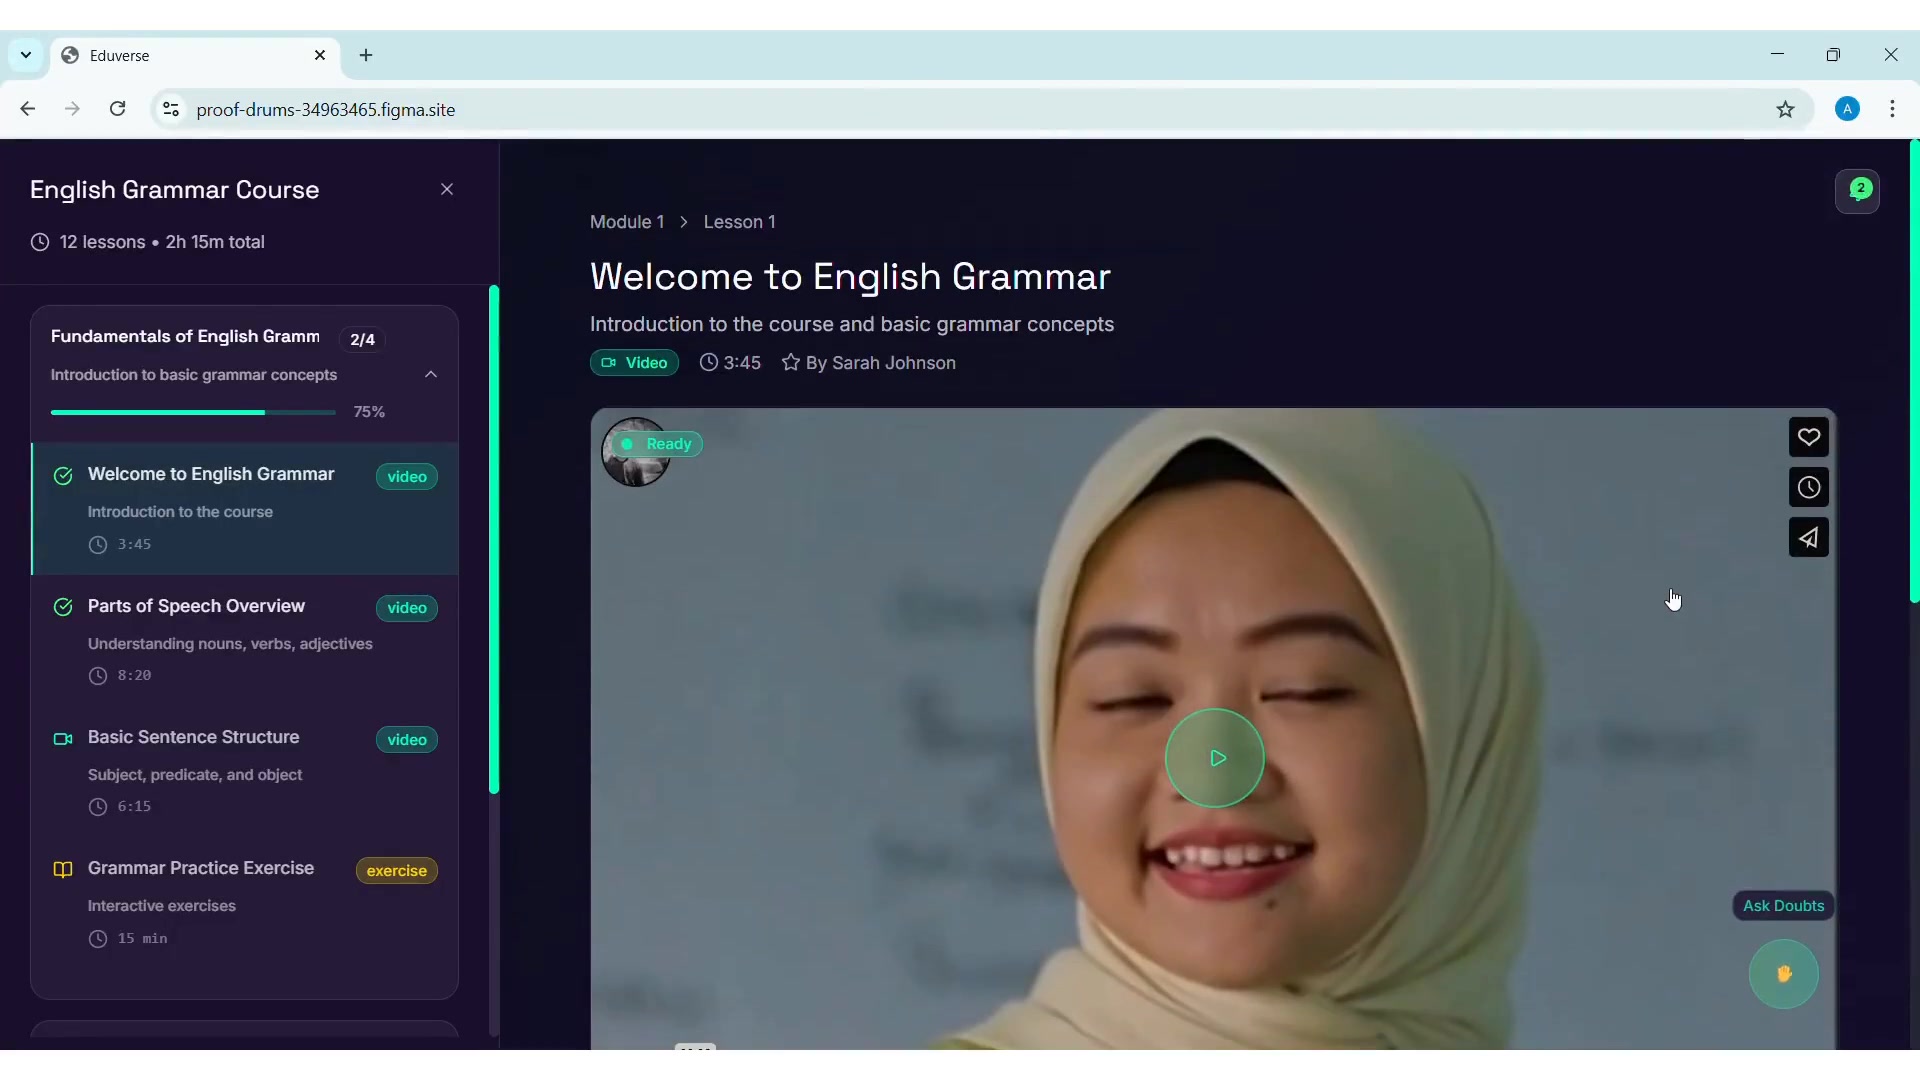Open Basic Sentence Structure lesson
Image resolution: width=1920 pixels, height=1080 pixels.
click(x=246, y=771)
